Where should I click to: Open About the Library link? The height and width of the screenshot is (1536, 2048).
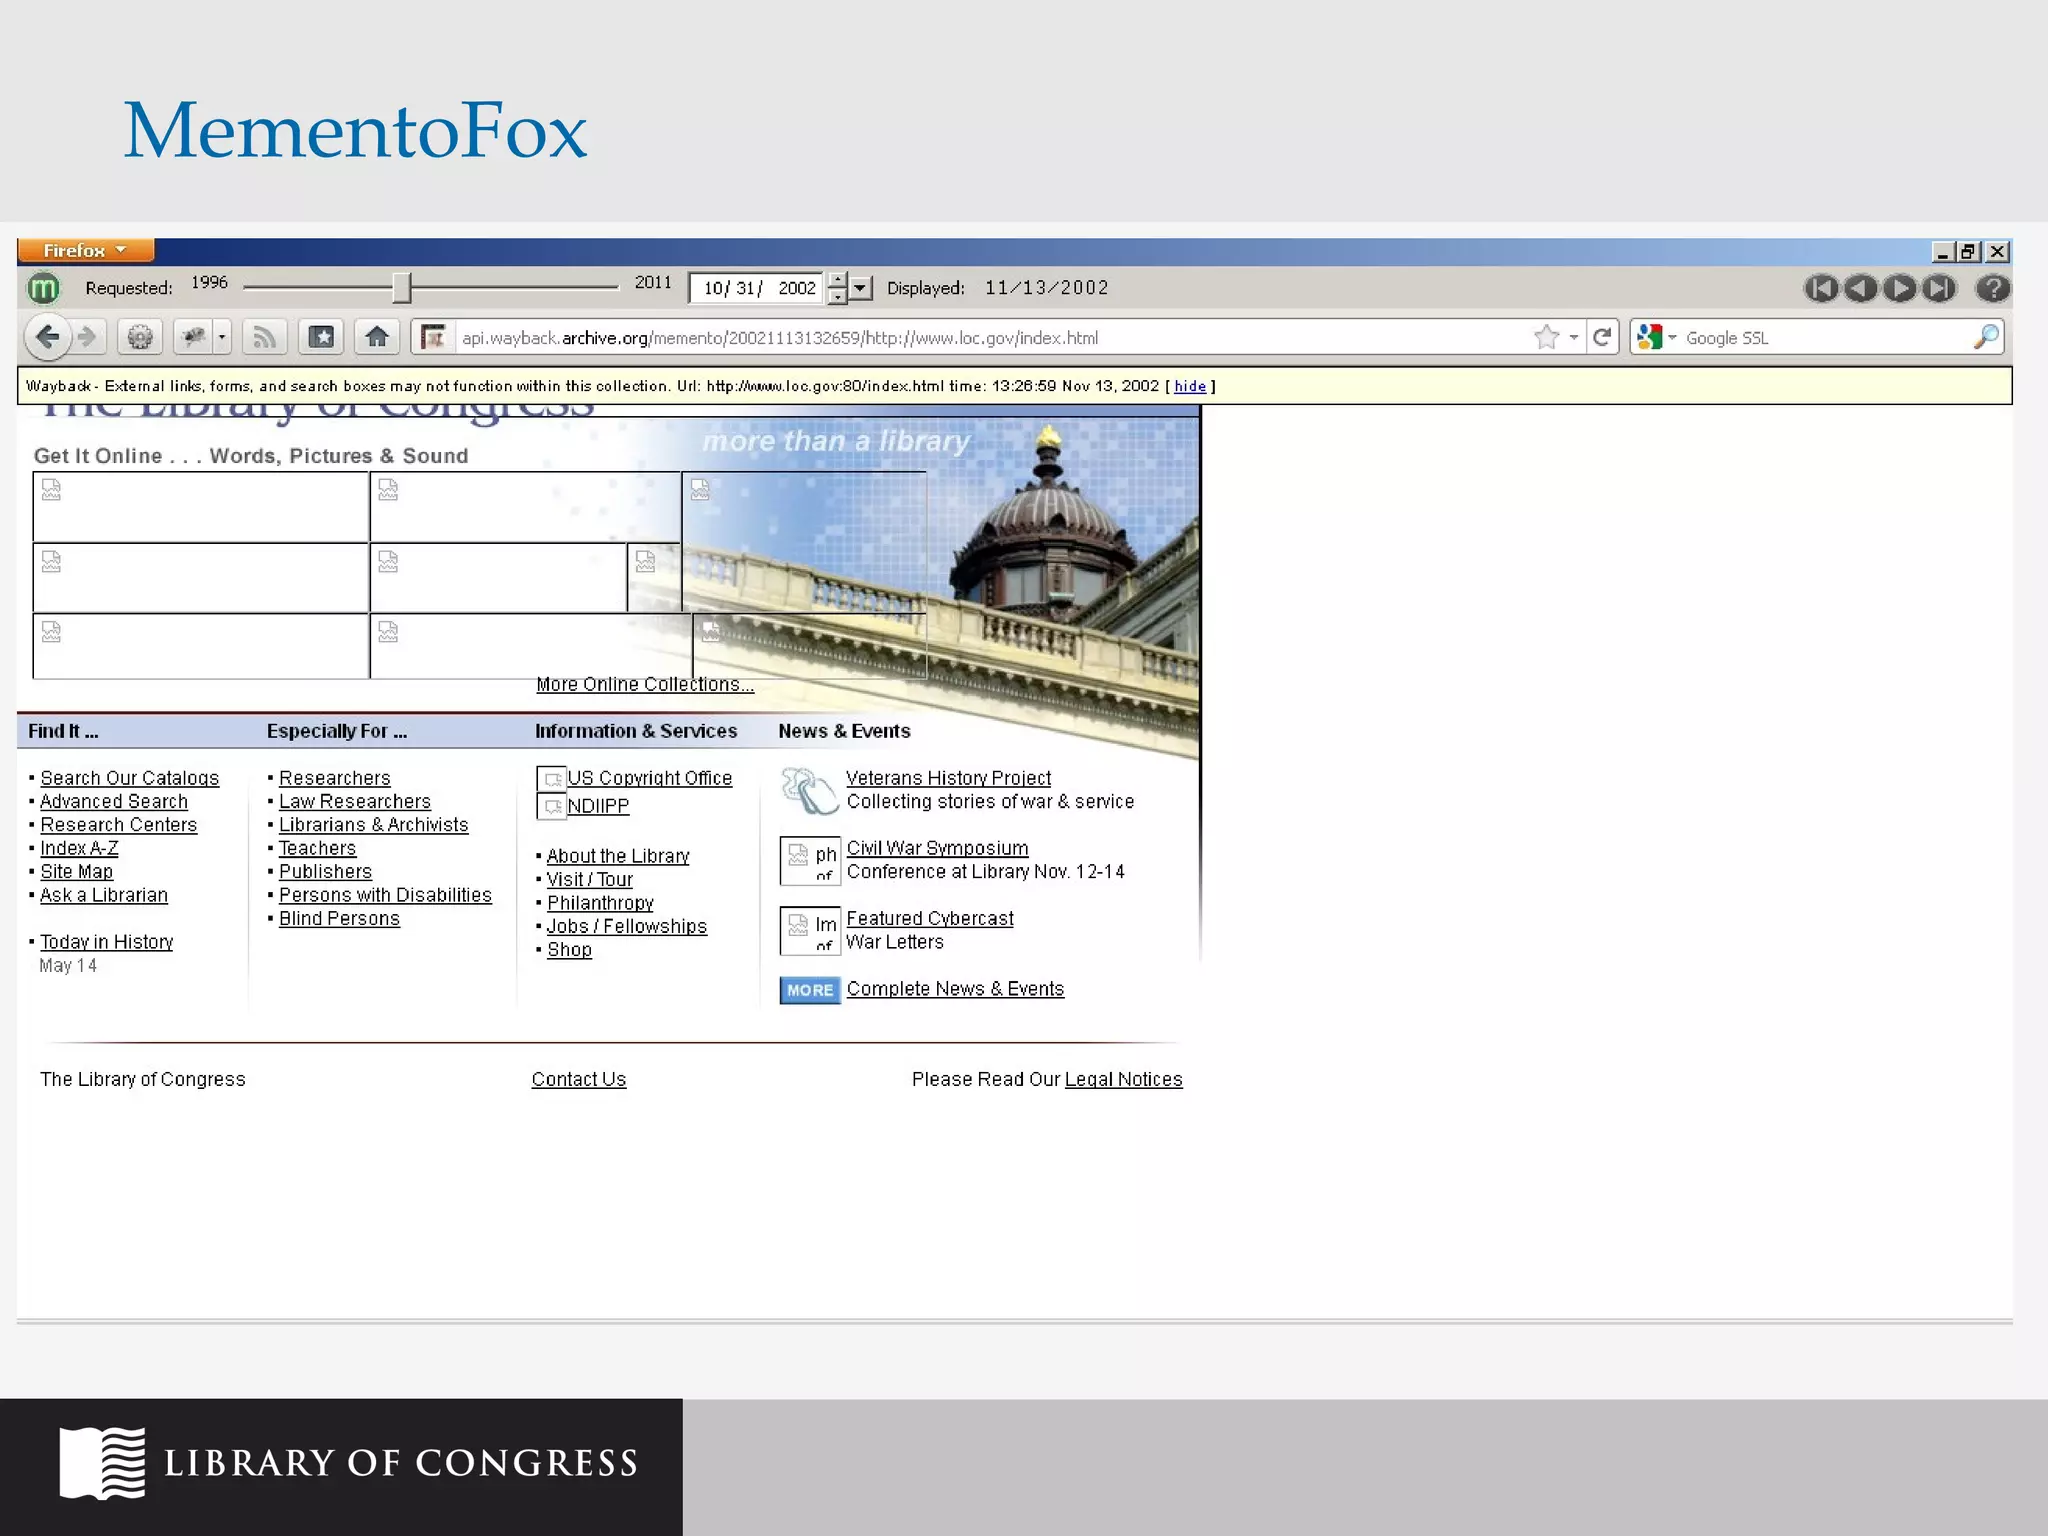pos(618,856)
